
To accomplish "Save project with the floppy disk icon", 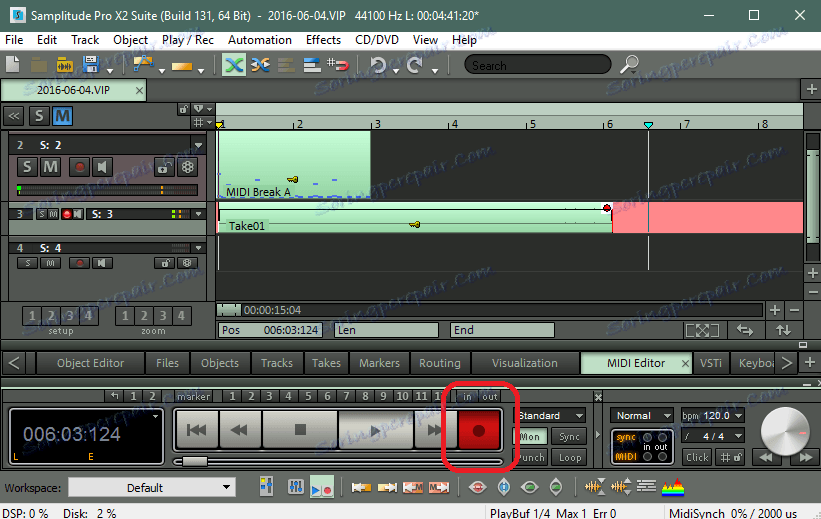I will coord(91,65).
